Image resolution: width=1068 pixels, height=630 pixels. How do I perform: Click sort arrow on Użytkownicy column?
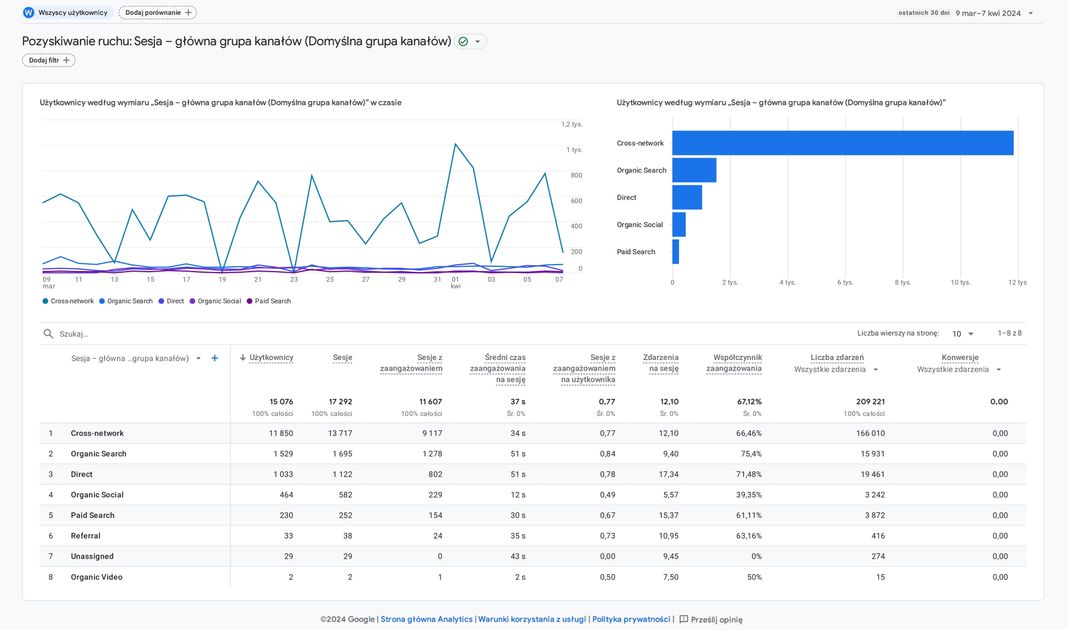tap(243, 357)
